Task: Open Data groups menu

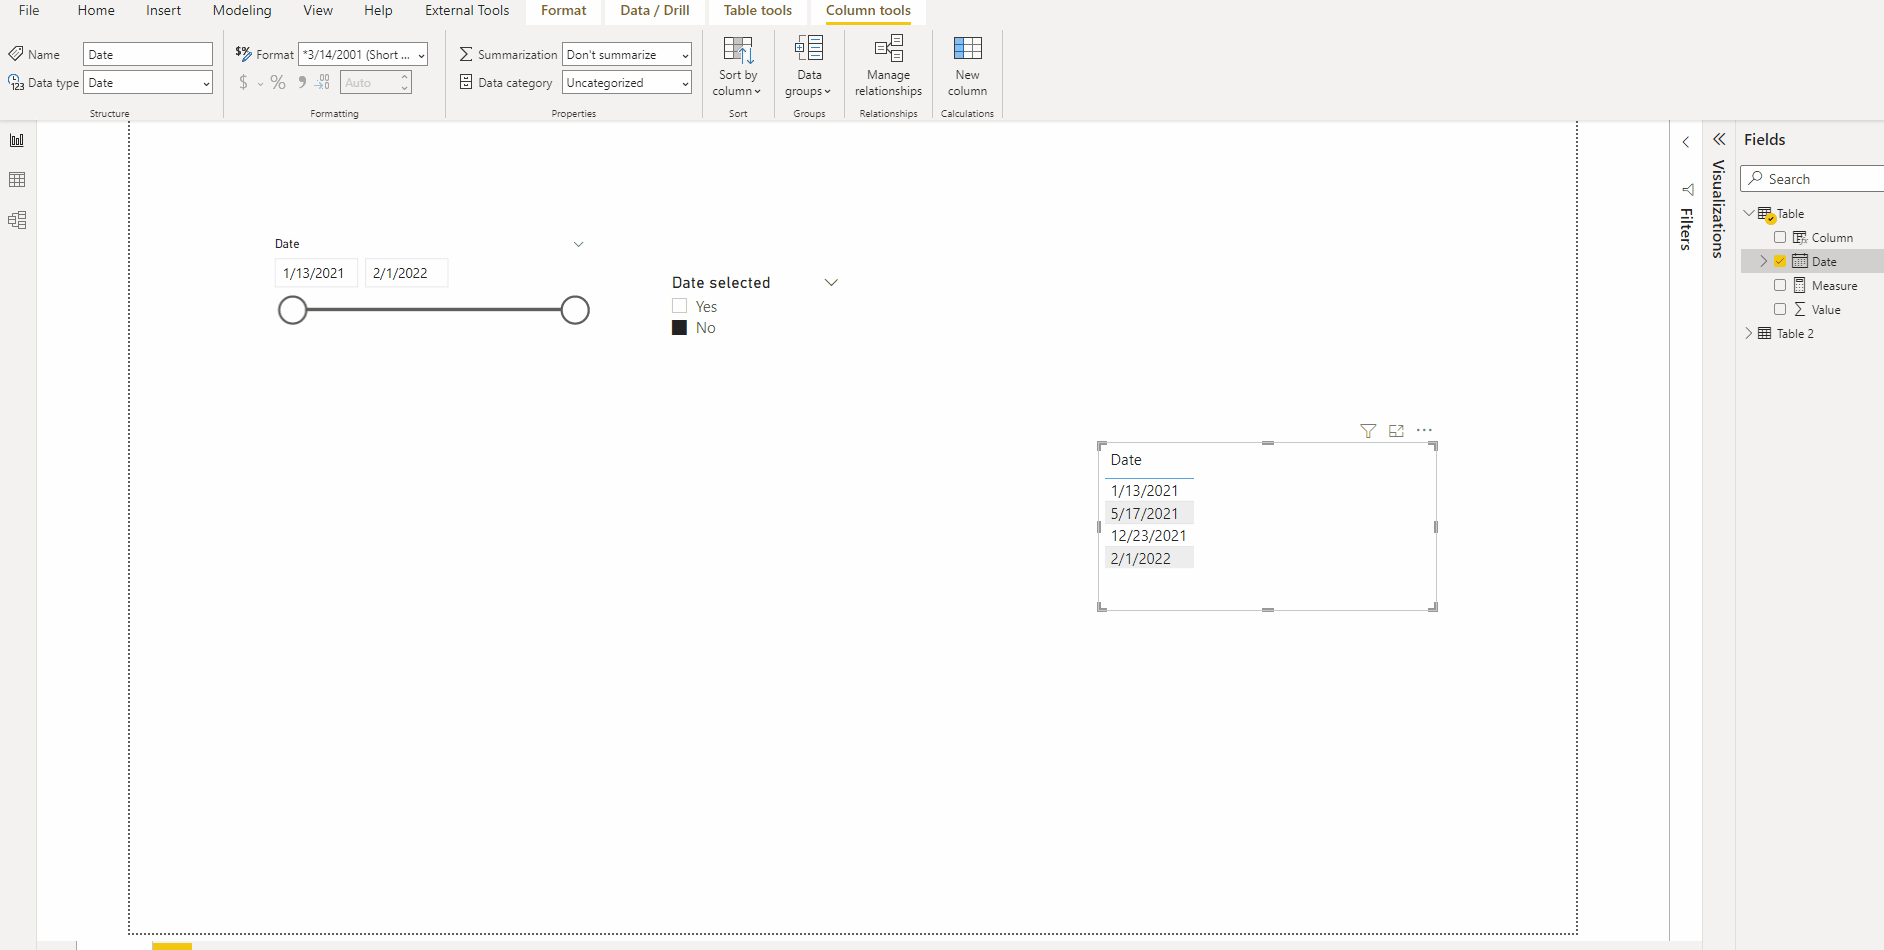Action: (809, 67)
